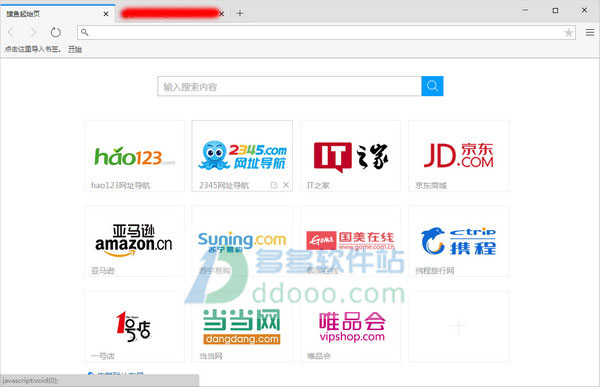Click the IT之家 caption text
Screen dimensions: 600x387
point(318,185)
